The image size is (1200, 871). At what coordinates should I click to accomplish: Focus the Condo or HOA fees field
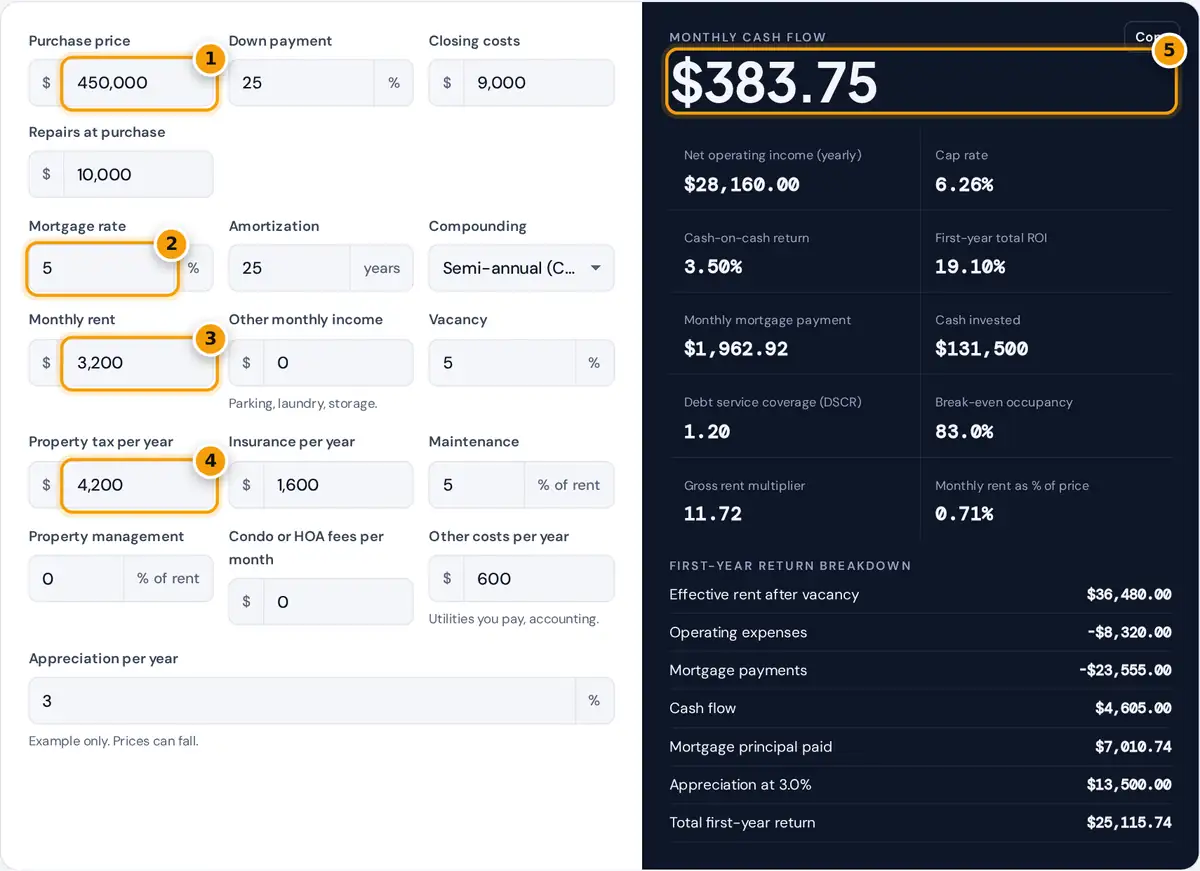click(x=338, y=602)
